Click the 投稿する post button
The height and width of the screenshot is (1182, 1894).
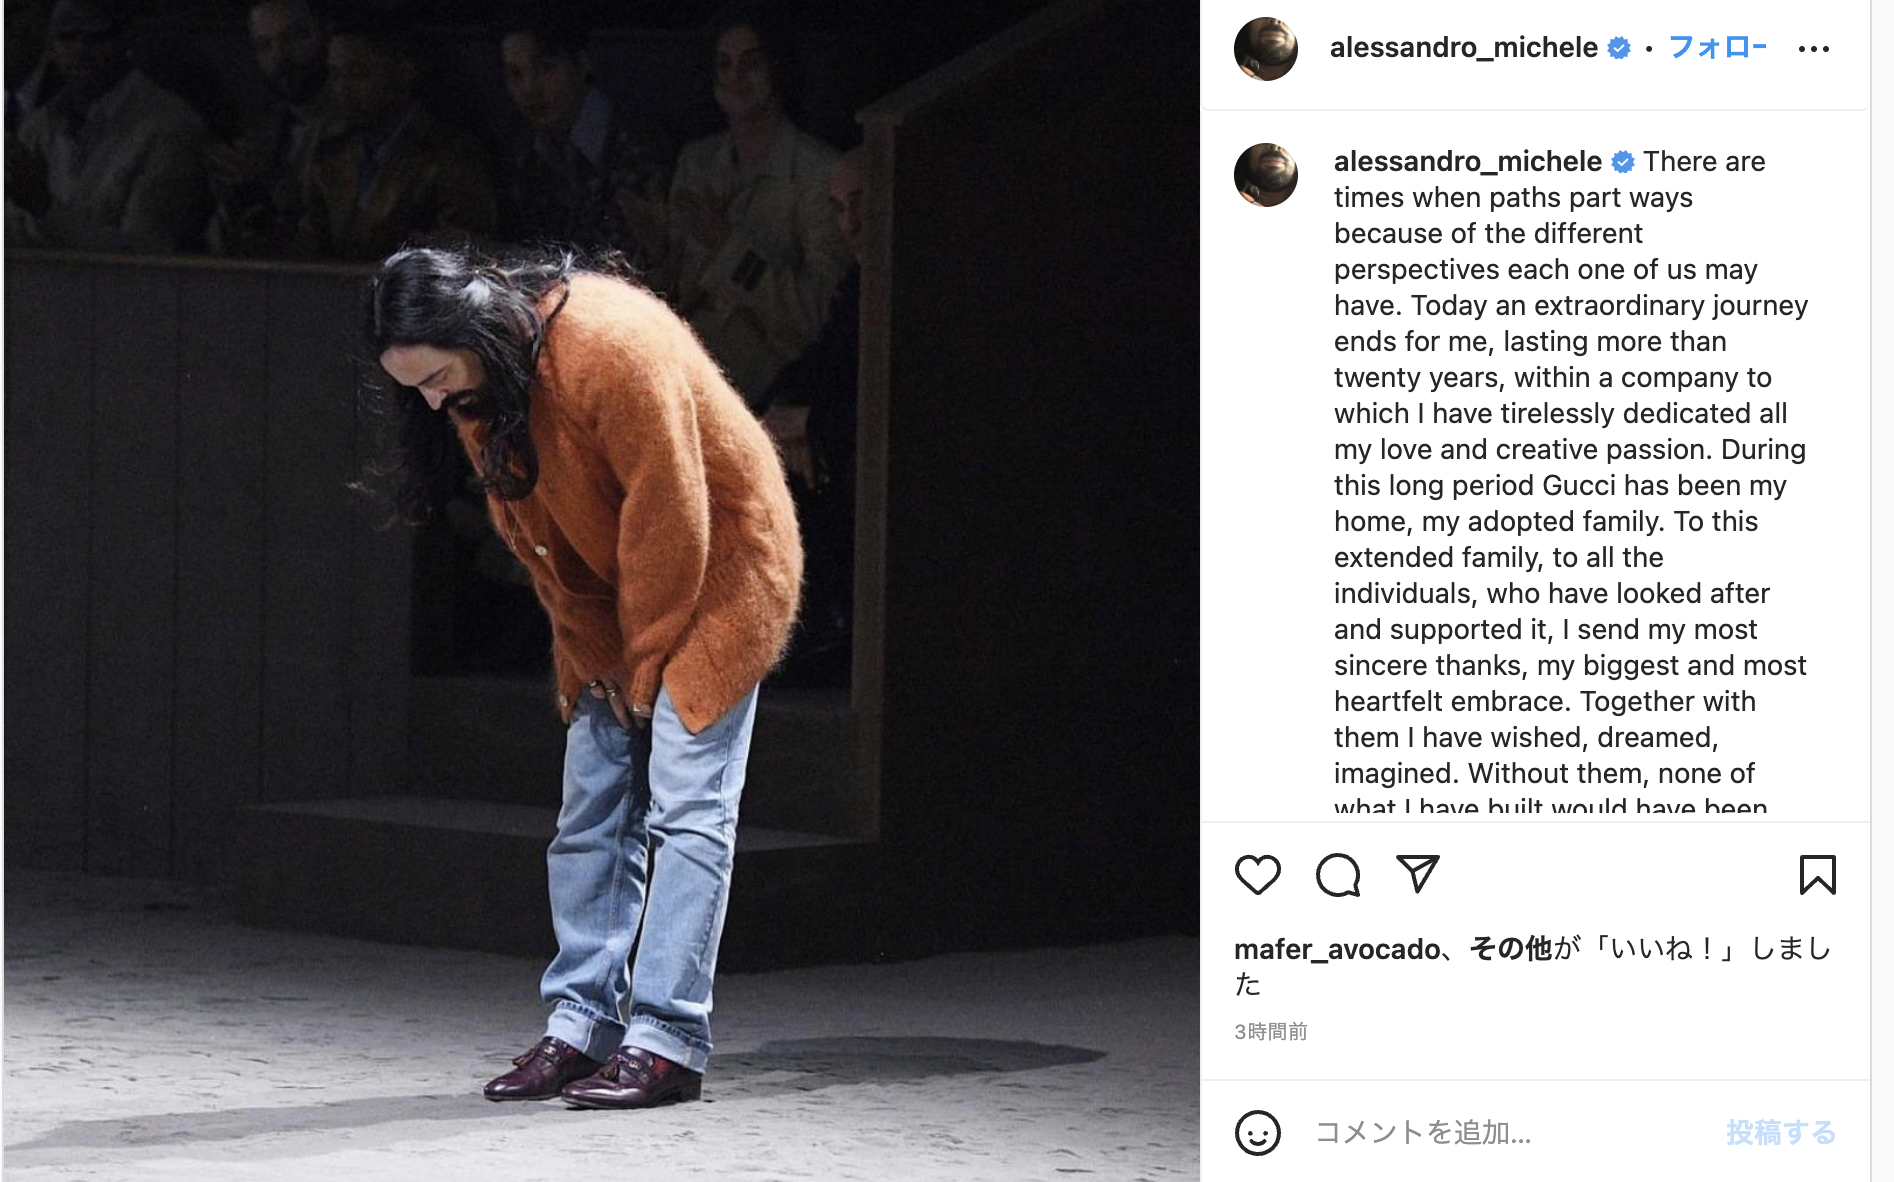click(1781, 1132)
